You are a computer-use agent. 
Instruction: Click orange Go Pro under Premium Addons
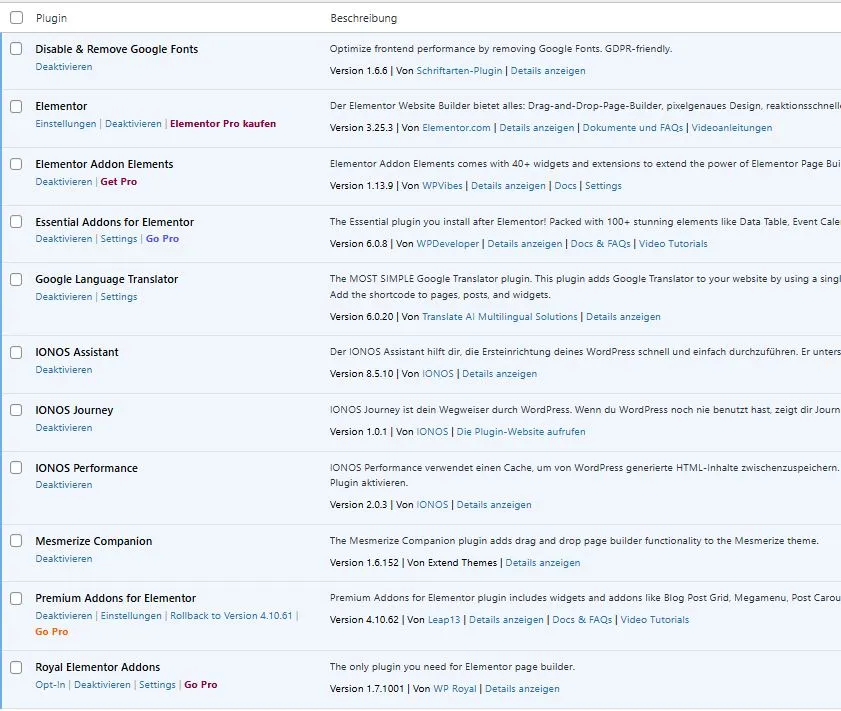51,632
